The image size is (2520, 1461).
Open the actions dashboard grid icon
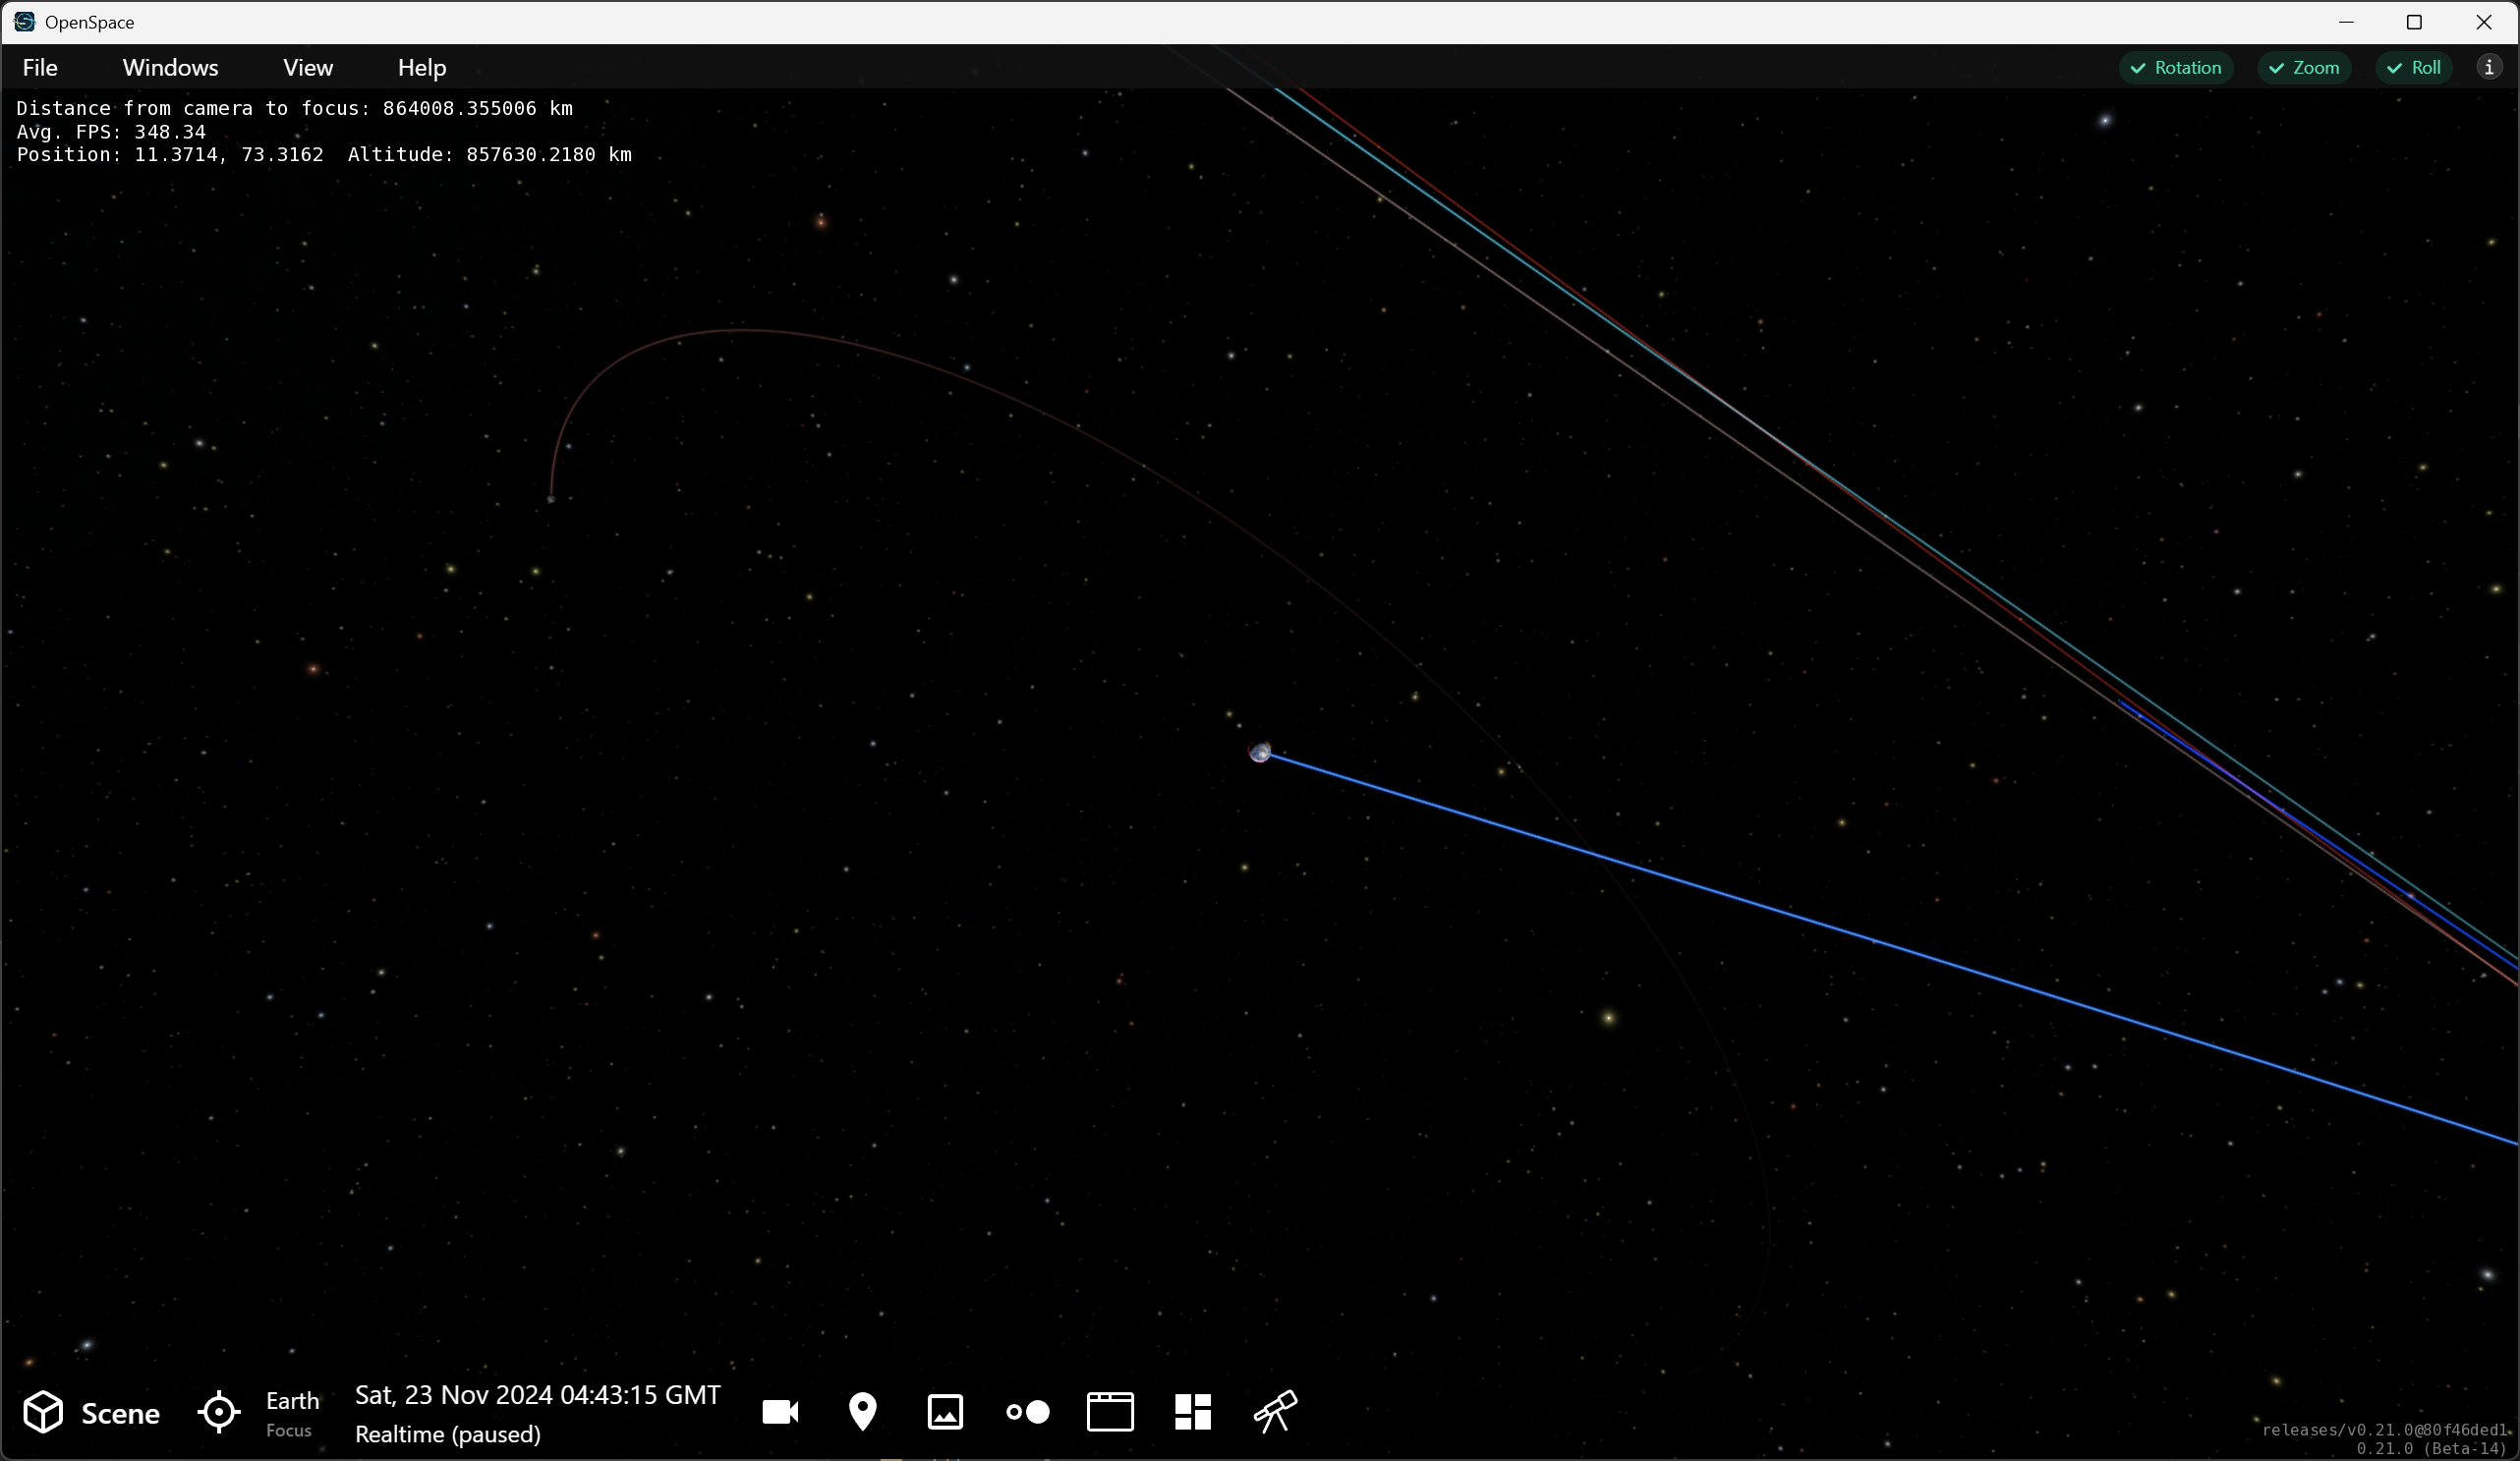point(1193,1412)
